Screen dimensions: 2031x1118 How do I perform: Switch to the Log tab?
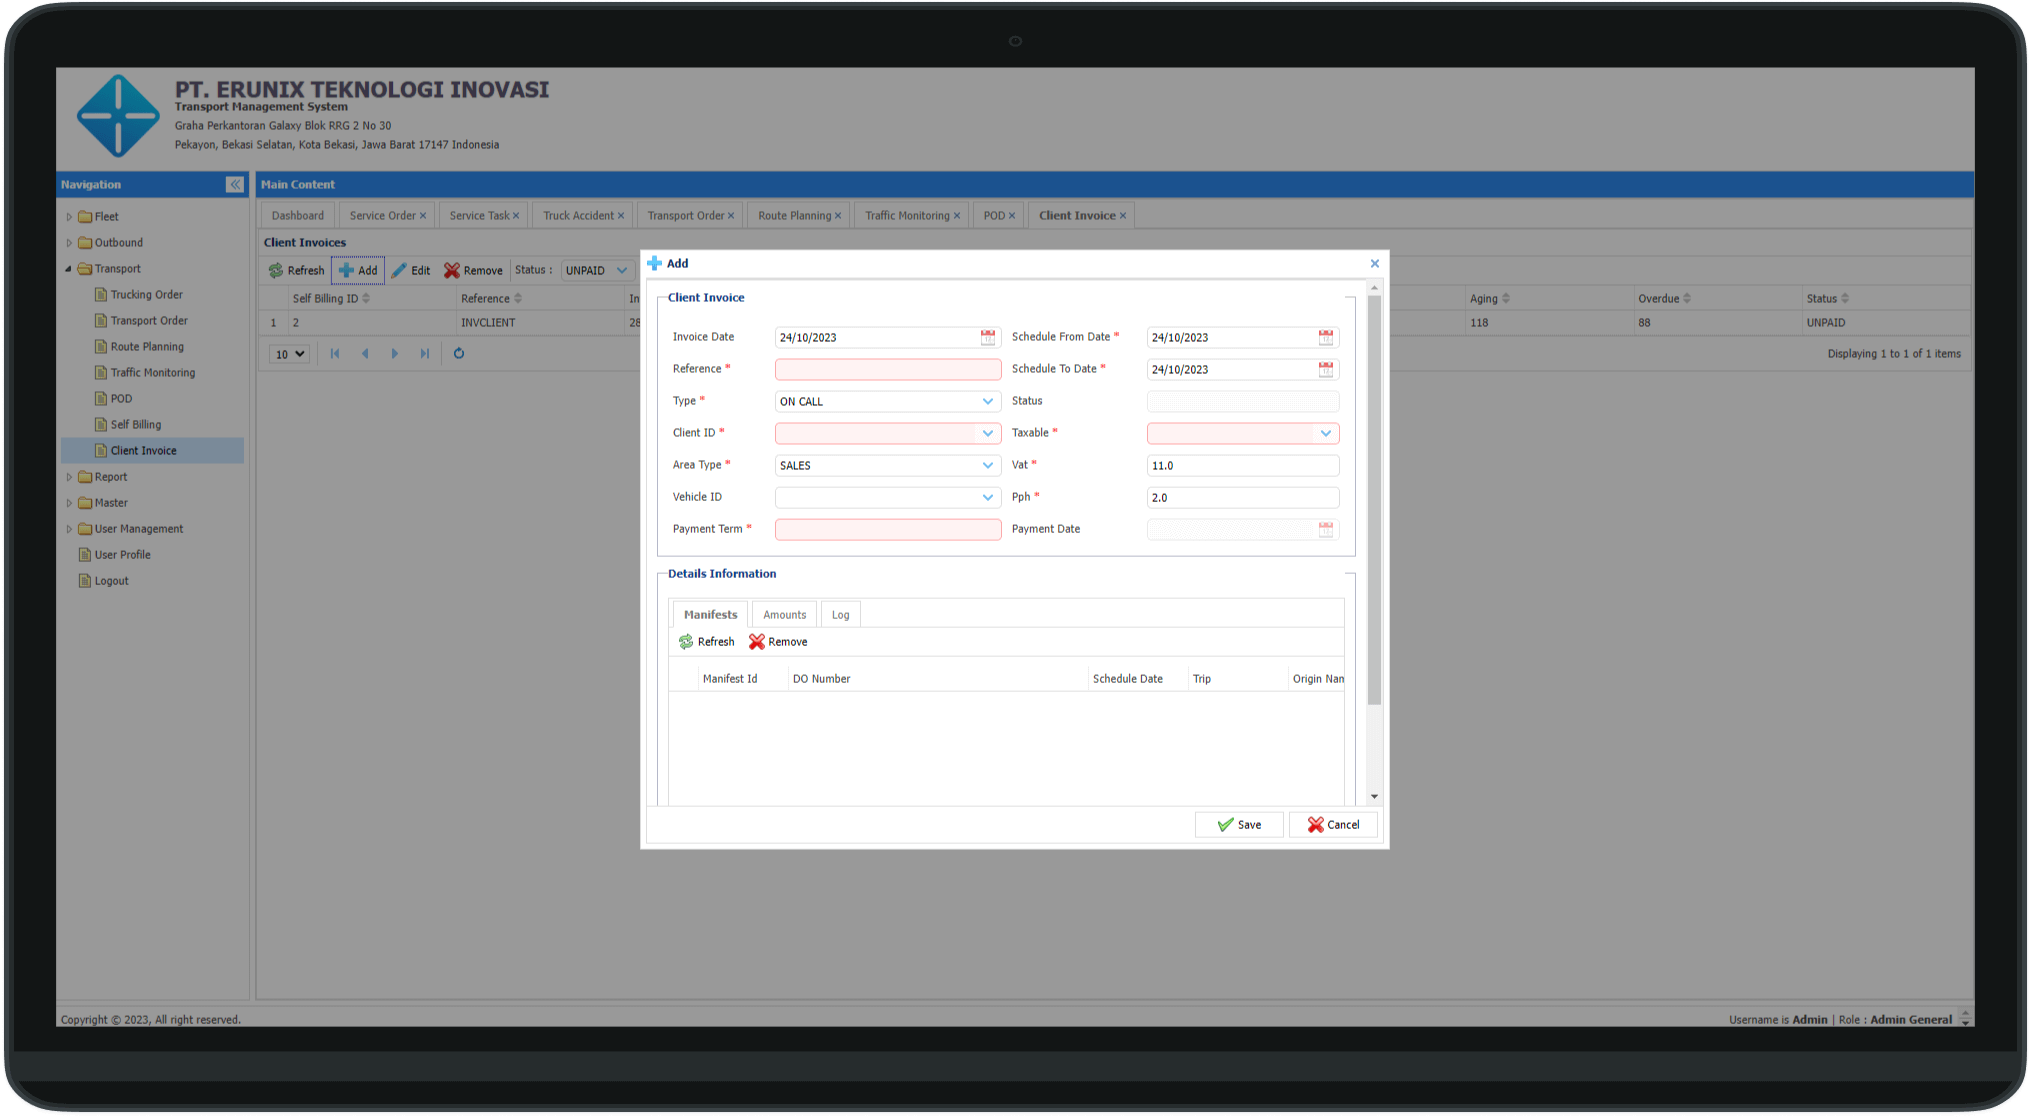coord(841,615)
